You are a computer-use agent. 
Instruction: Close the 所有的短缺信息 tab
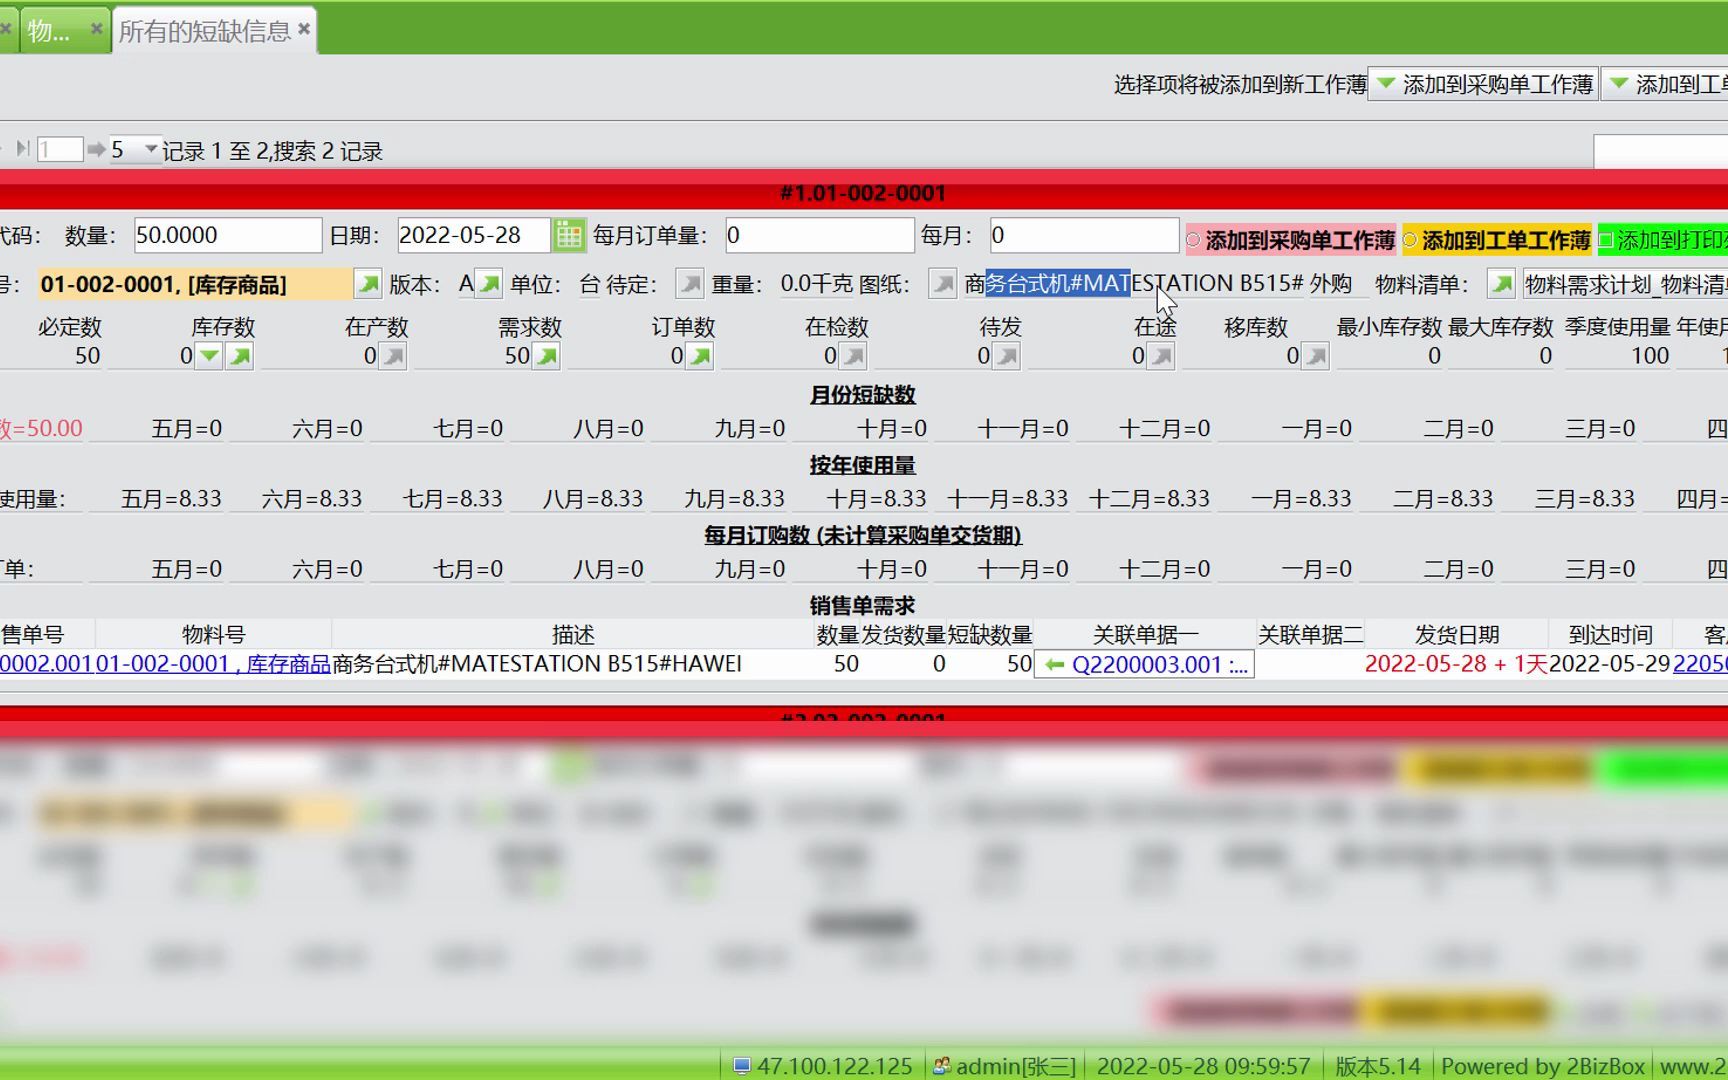point(304,29)
